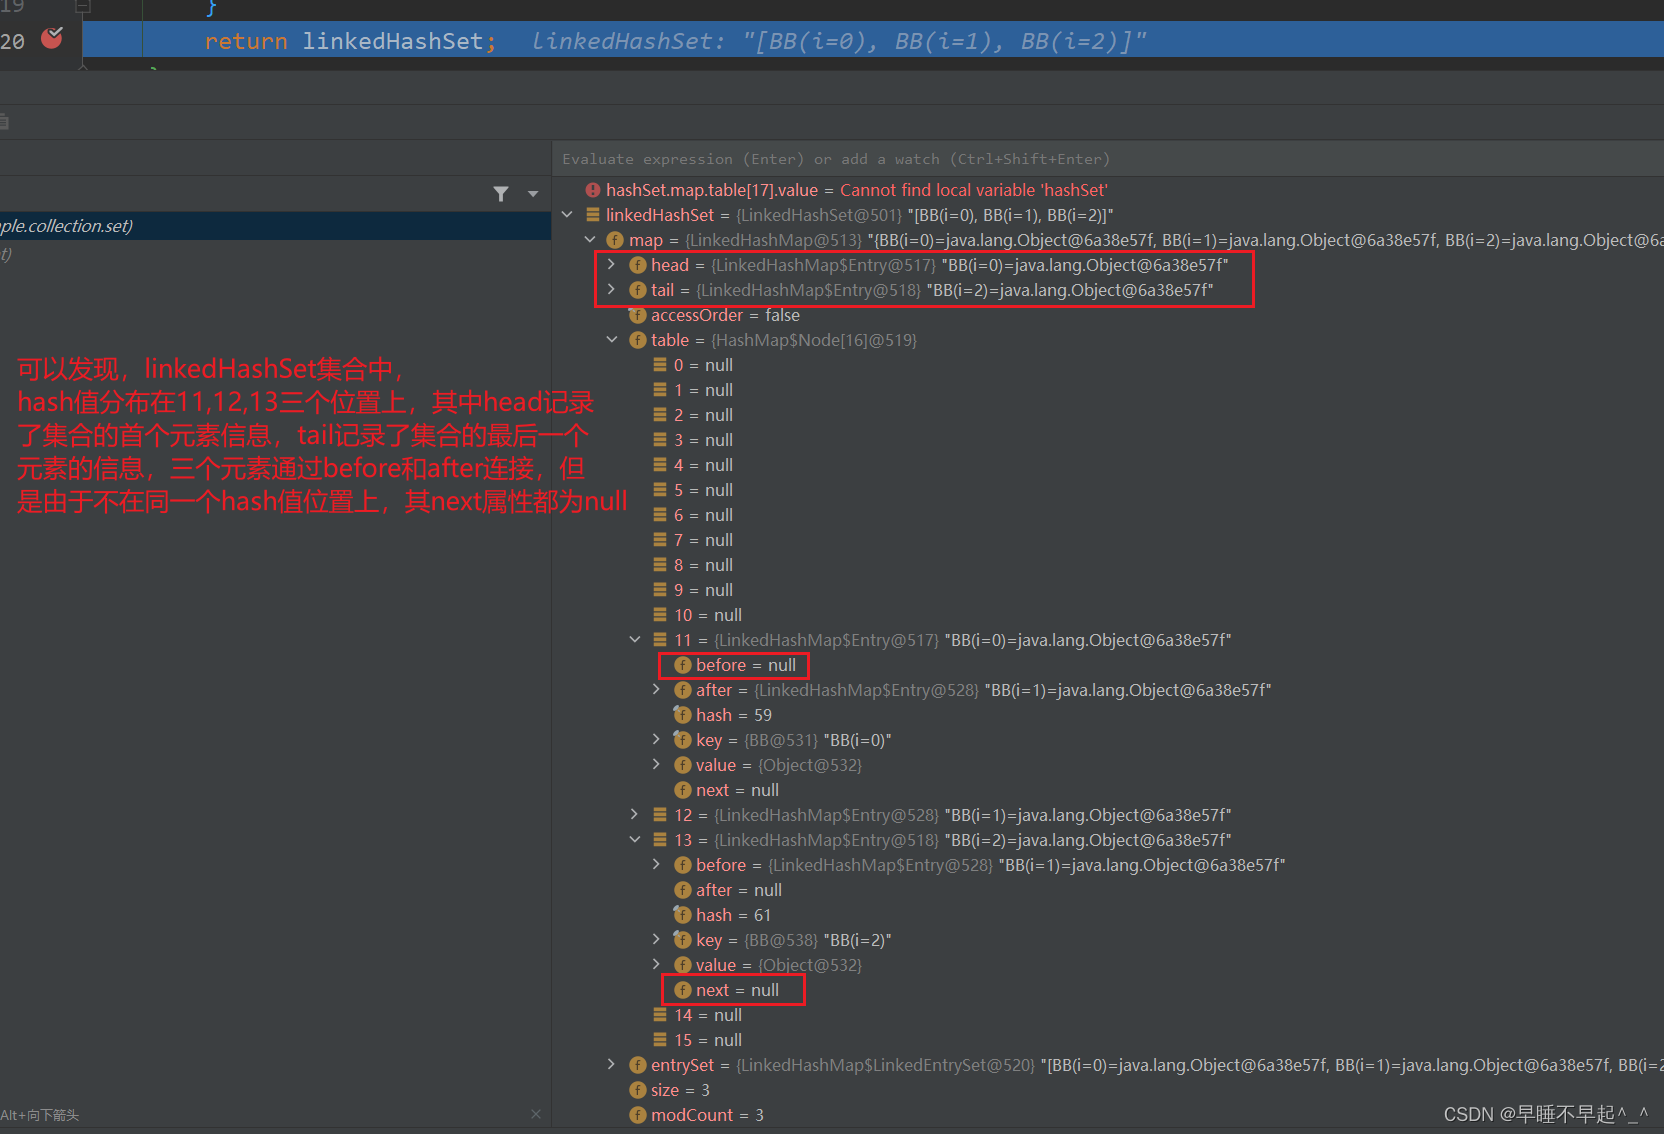Select the highlighted stack frame ending in 'collection.set)'
Image resolution: width=1664 pixels, height=1134 pixels.
point(275,226)
